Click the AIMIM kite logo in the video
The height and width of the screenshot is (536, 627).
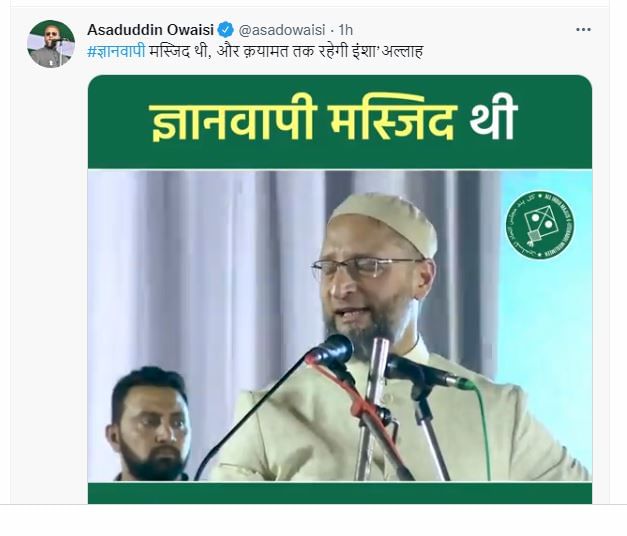coord(539,225)
